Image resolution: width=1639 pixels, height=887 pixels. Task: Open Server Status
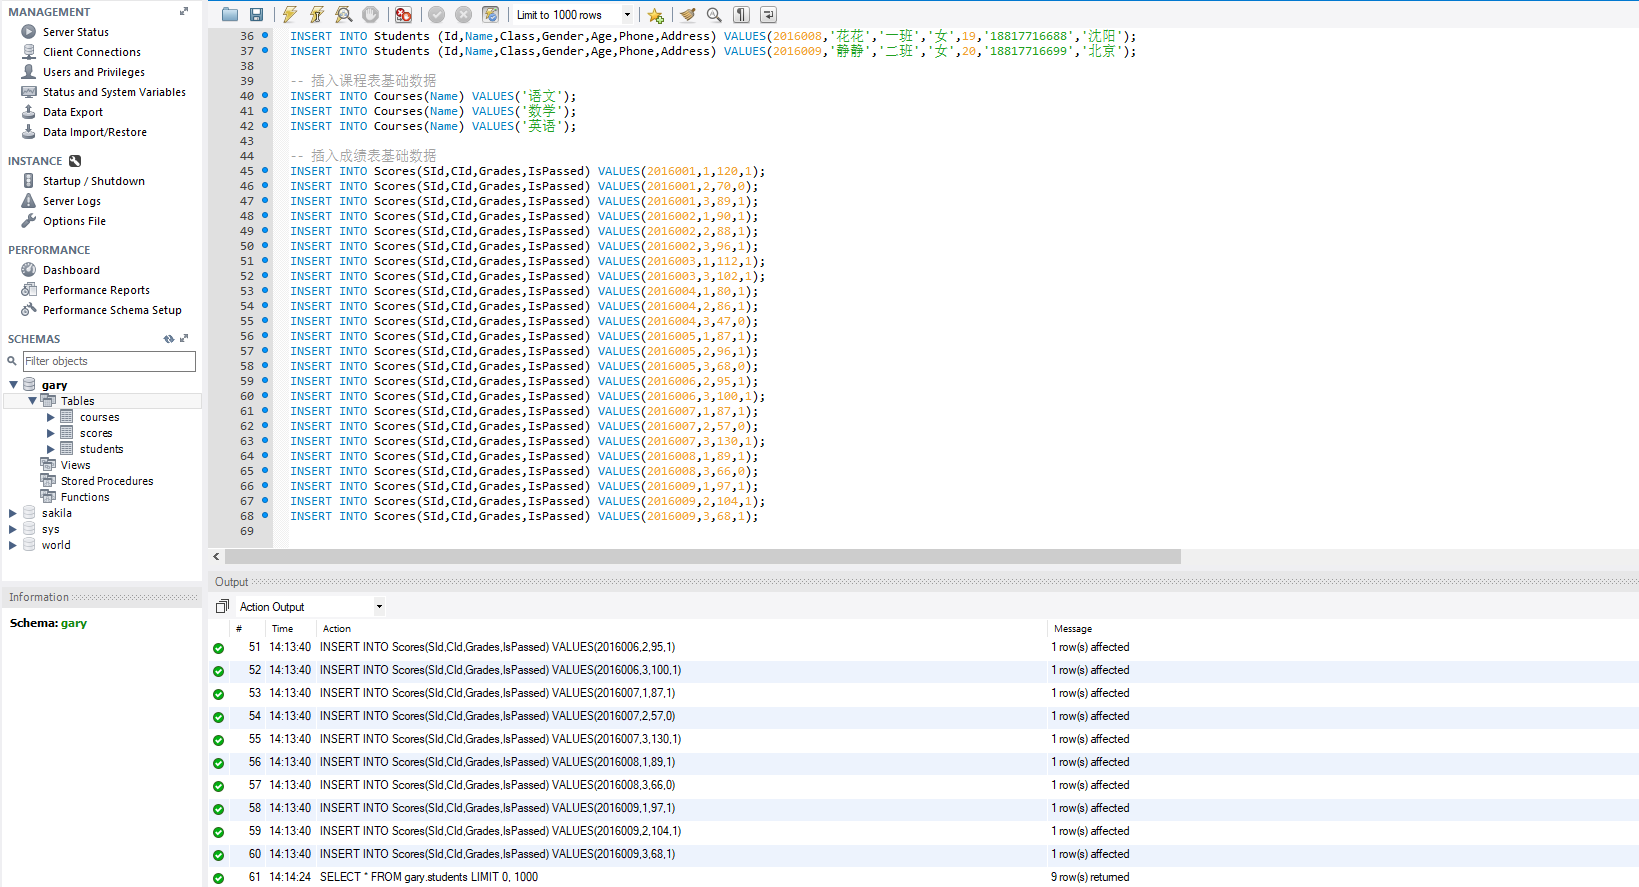tap(76, 32)
